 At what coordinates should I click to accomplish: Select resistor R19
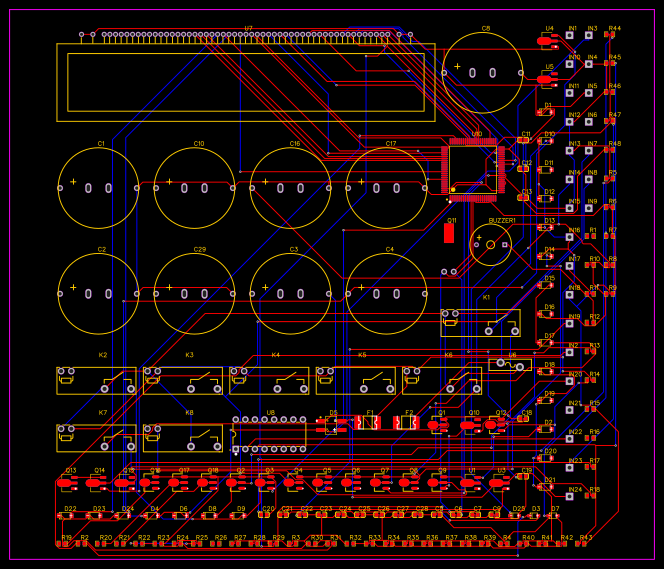point(64,544)
